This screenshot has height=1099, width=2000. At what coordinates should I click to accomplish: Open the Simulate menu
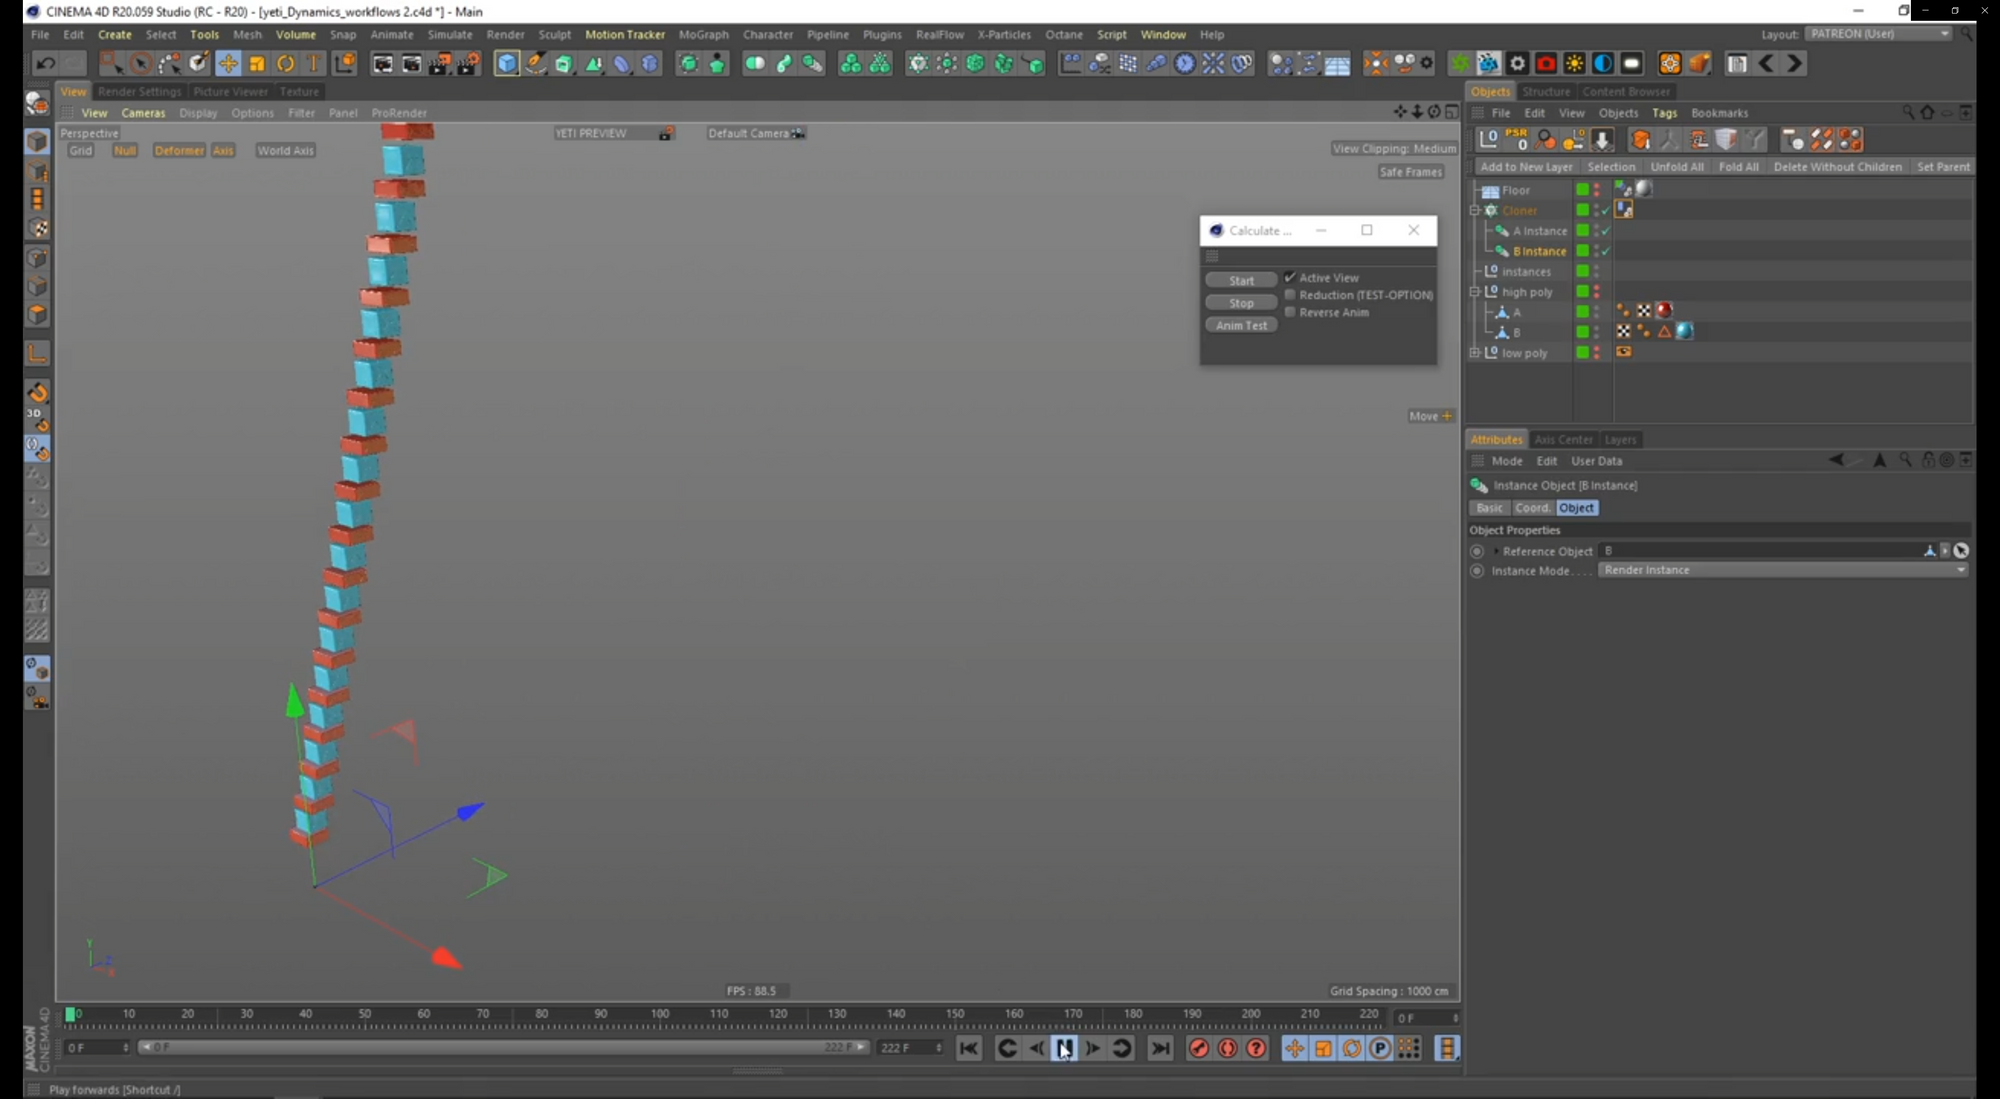(449, 34)
